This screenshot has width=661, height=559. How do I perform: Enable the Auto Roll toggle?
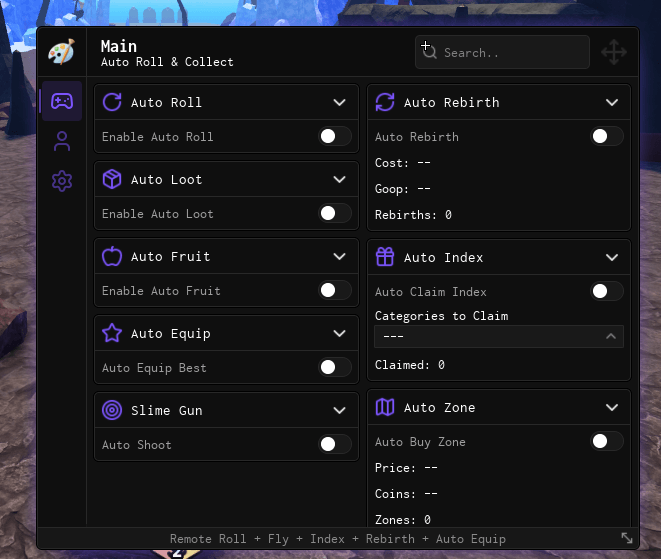click(335, 136)
